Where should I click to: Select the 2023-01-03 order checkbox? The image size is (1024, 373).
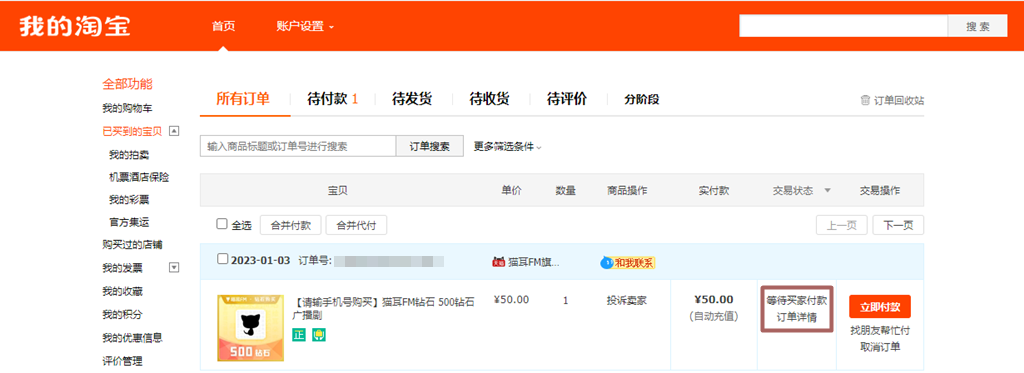tap(223, 259)
